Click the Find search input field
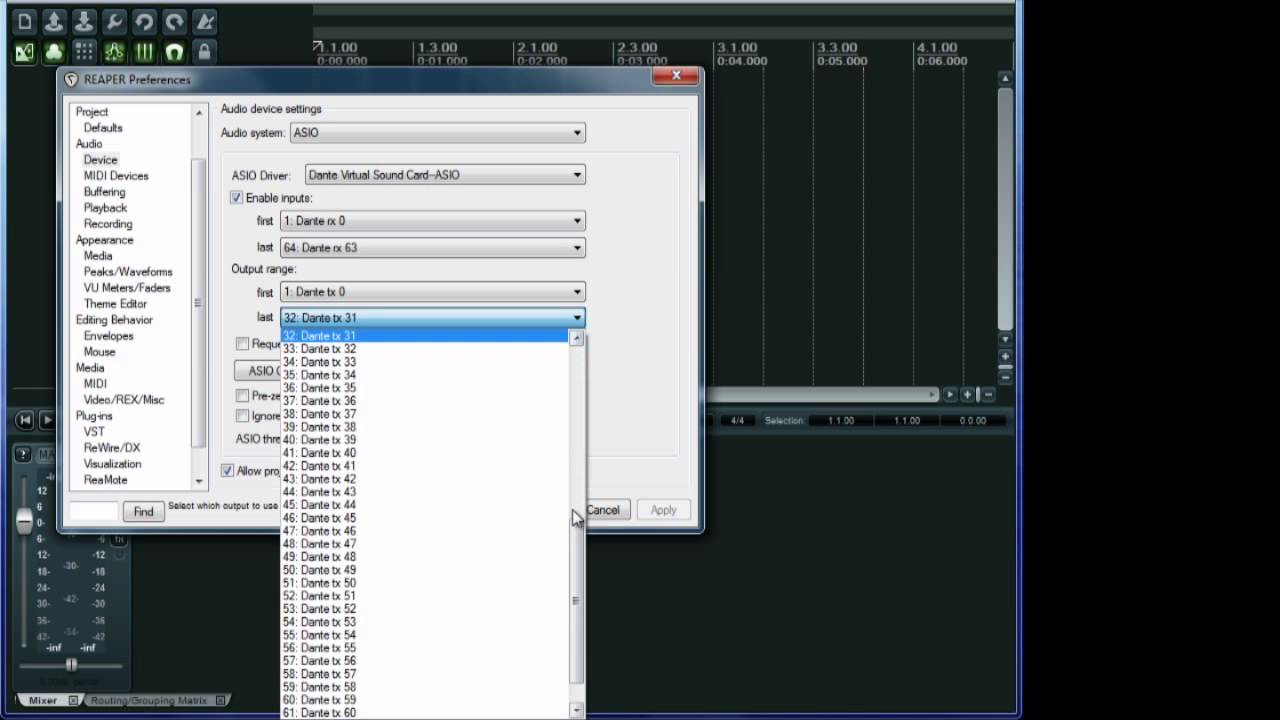Screen dimensions: 1280x720 [94, 512]
